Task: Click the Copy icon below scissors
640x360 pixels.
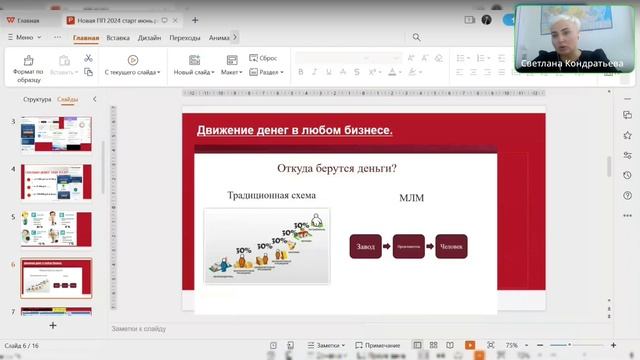Action: [88, 72]
